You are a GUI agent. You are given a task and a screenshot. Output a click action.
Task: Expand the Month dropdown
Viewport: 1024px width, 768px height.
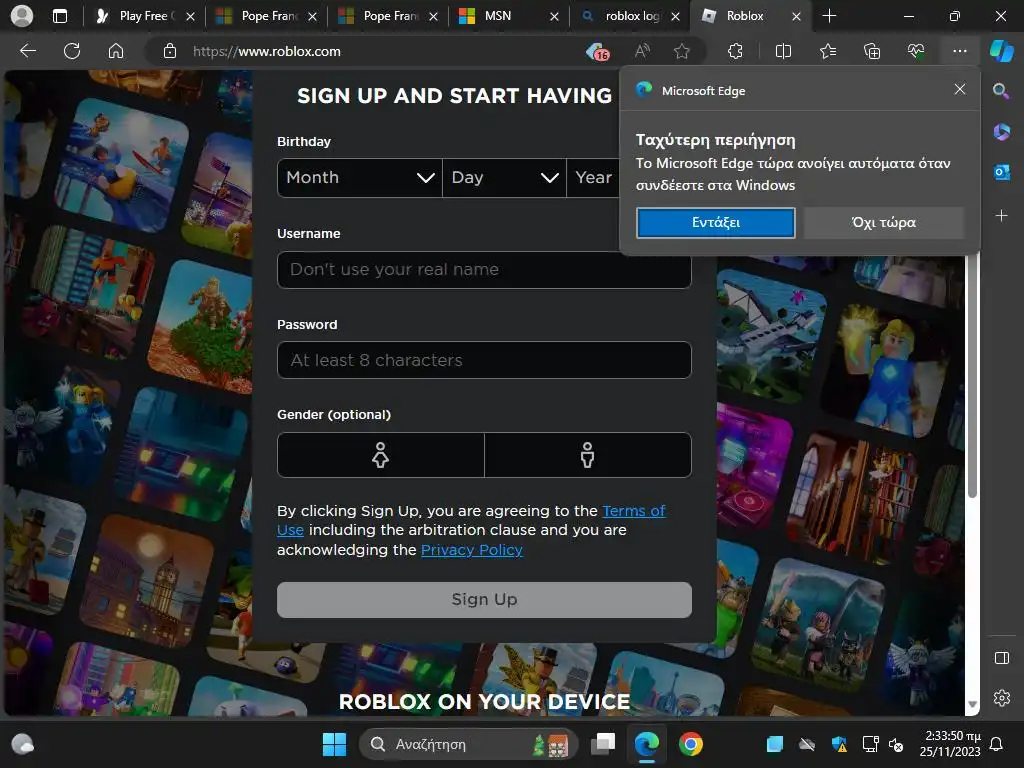(x=360, y=178)
